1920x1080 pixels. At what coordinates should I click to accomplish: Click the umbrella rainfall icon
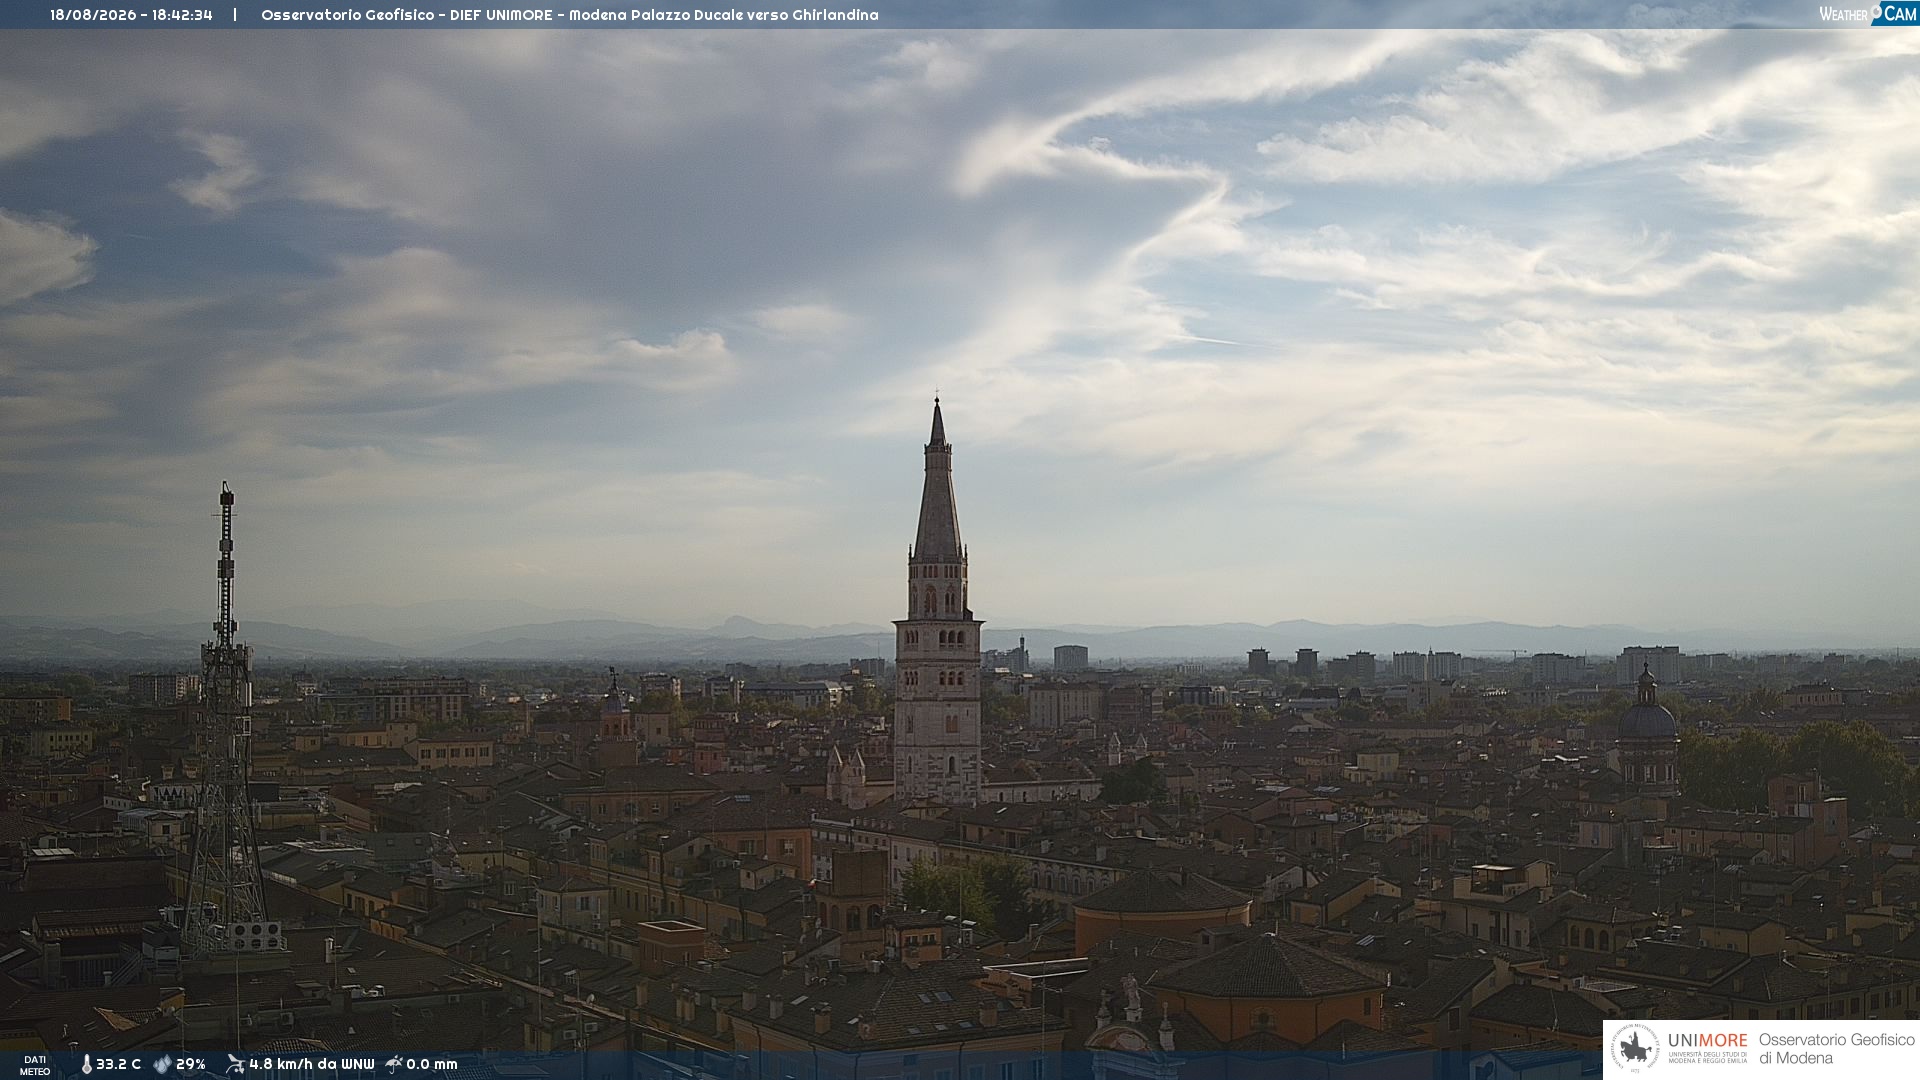coord(394,1064)
